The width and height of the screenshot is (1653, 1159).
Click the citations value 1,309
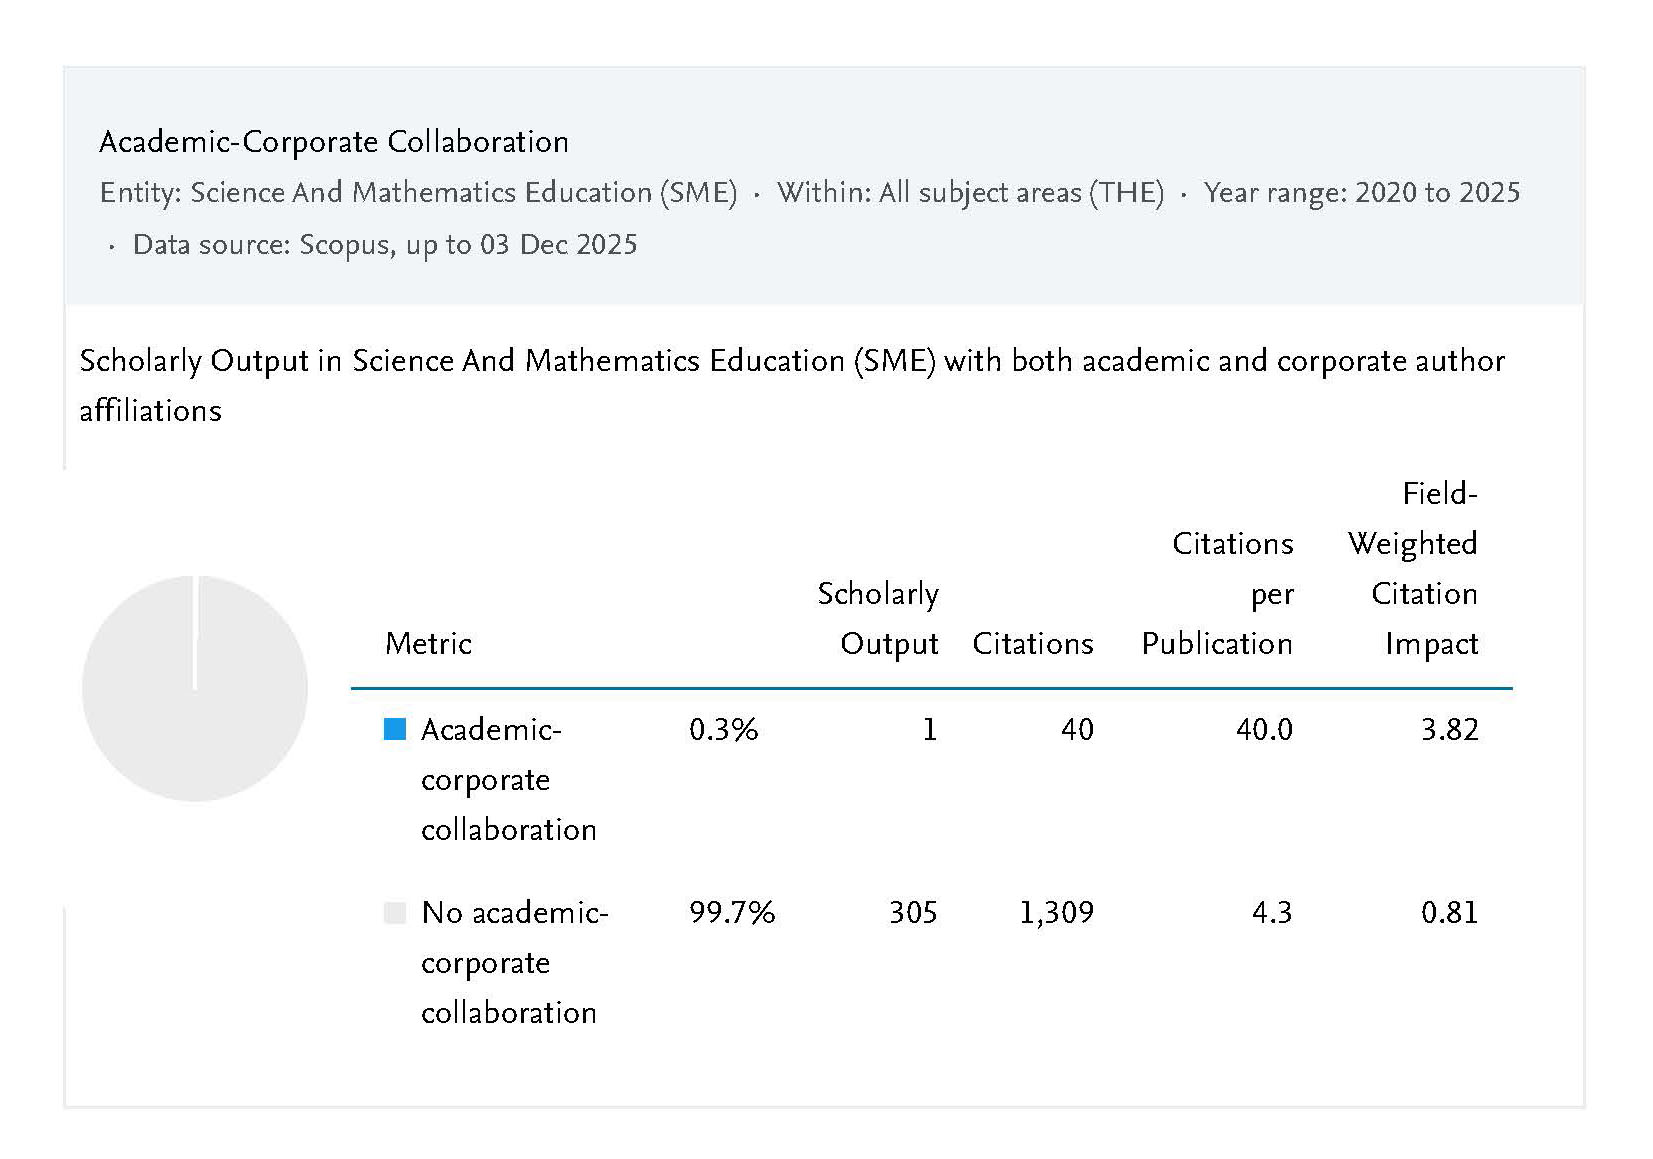coord(1056,912)
